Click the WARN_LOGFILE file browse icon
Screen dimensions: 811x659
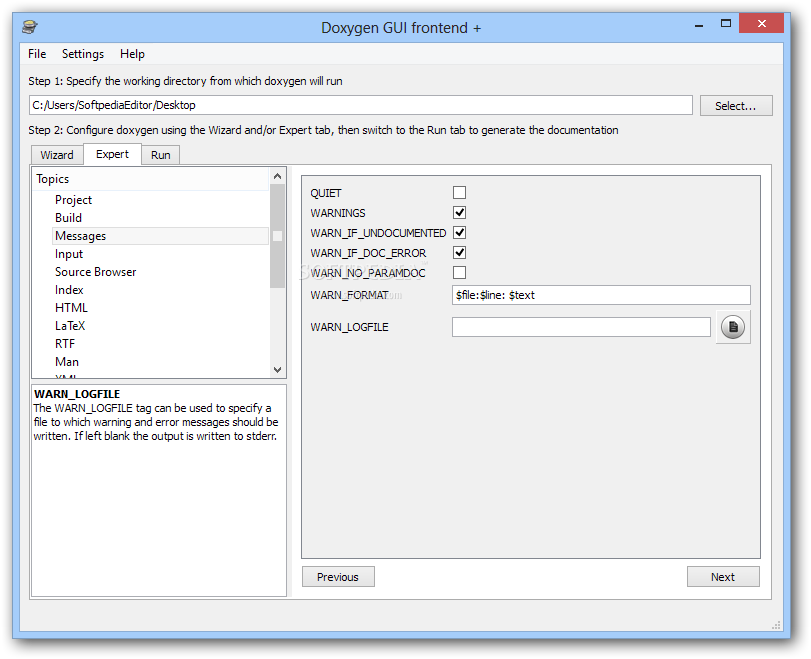[x=732, y=327]
